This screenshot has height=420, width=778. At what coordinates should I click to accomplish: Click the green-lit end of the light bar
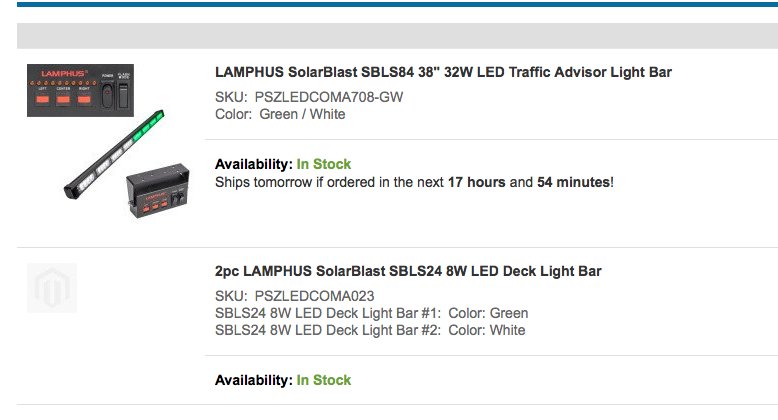click(148, 127)
